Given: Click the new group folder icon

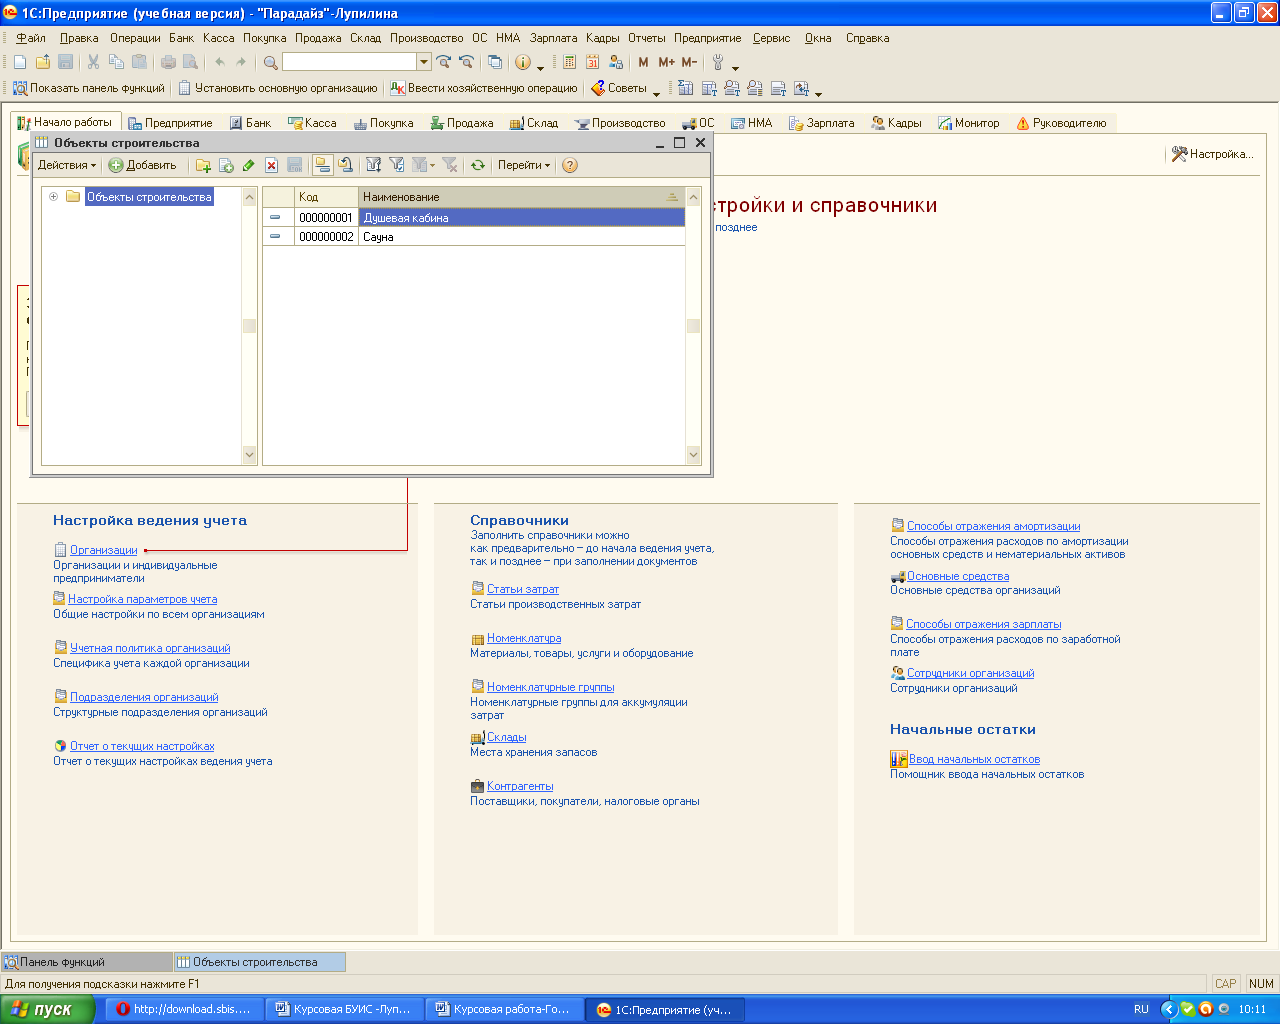Looking at the screenshot, I should pos(203,166).
